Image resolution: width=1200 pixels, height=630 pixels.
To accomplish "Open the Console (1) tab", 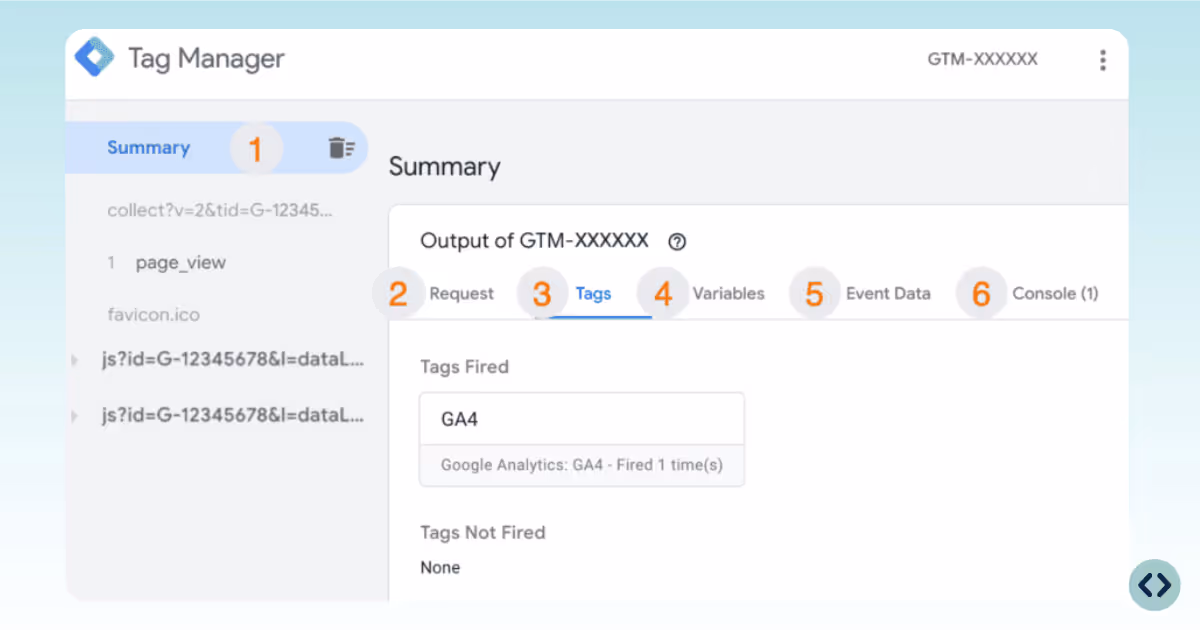I will [1055, 293].
